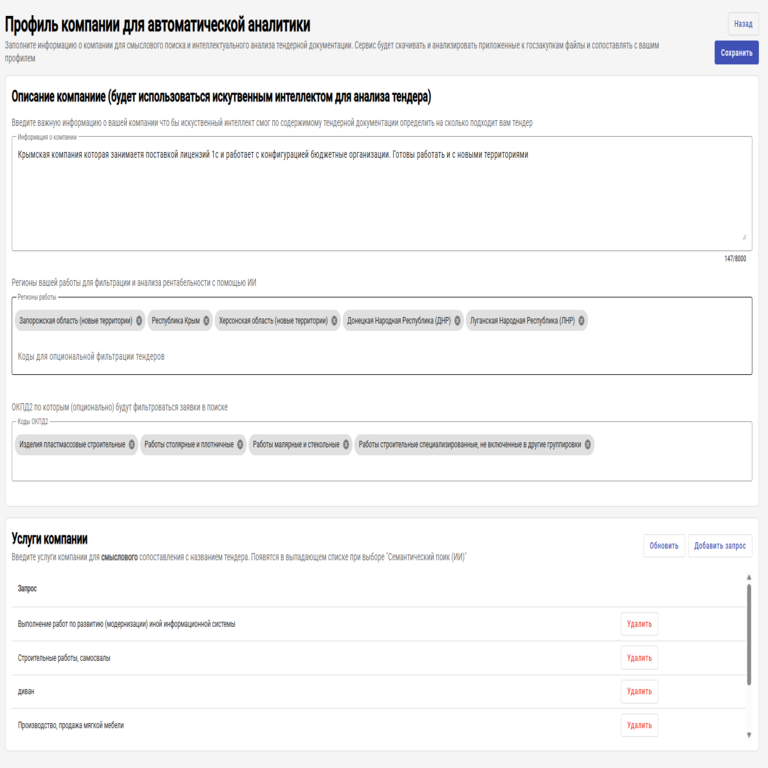Click Добавить запрос button

pyautogui.click(x=720, y=546)
